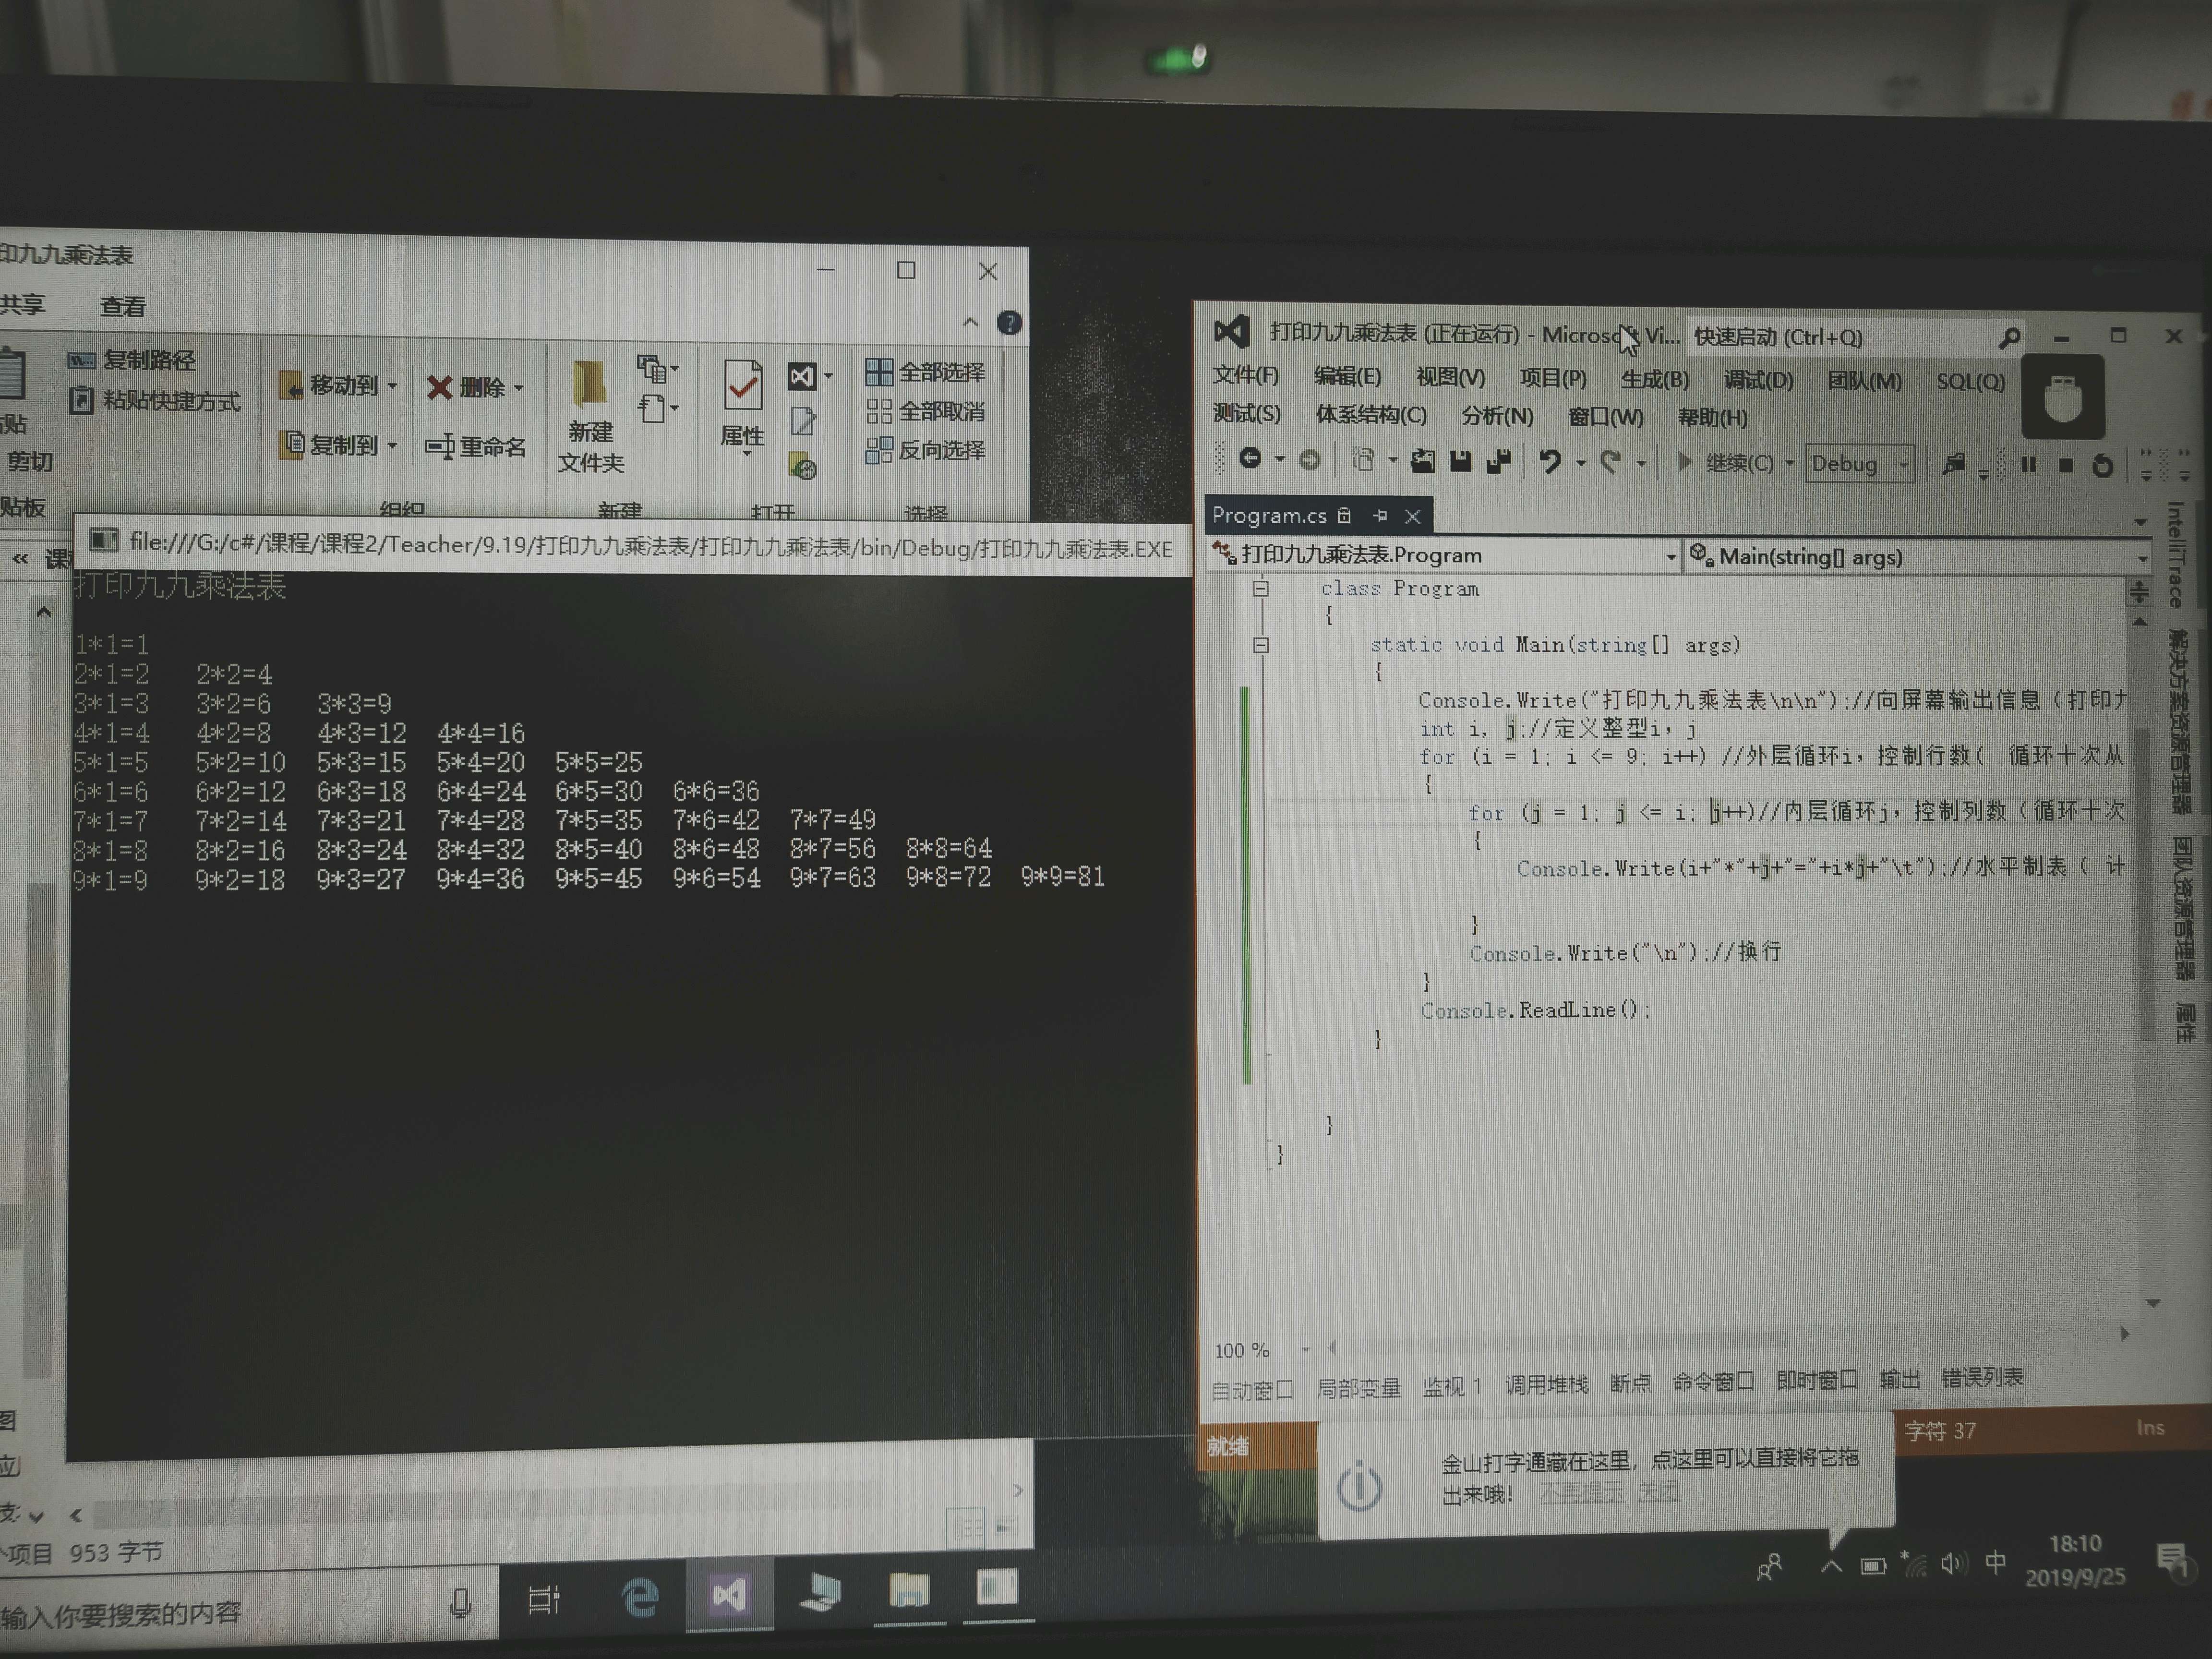Click Paste Shortcut (粘贴快捷方式) in Explorer ribbon
This screenshot has height=1659, width=2212.
coord(155,401)
